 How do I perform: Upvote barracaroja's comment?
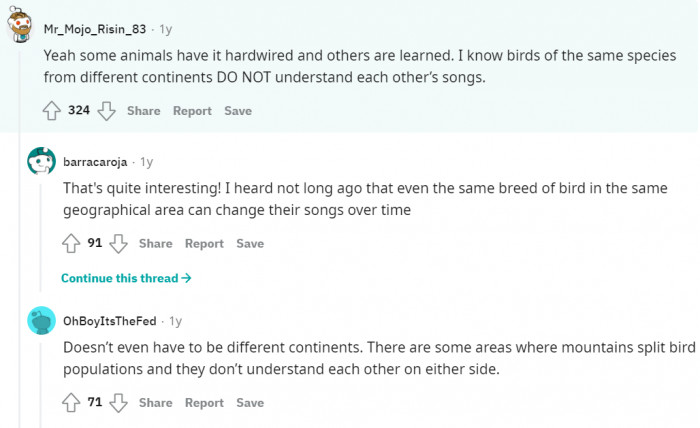click(71, 243)
